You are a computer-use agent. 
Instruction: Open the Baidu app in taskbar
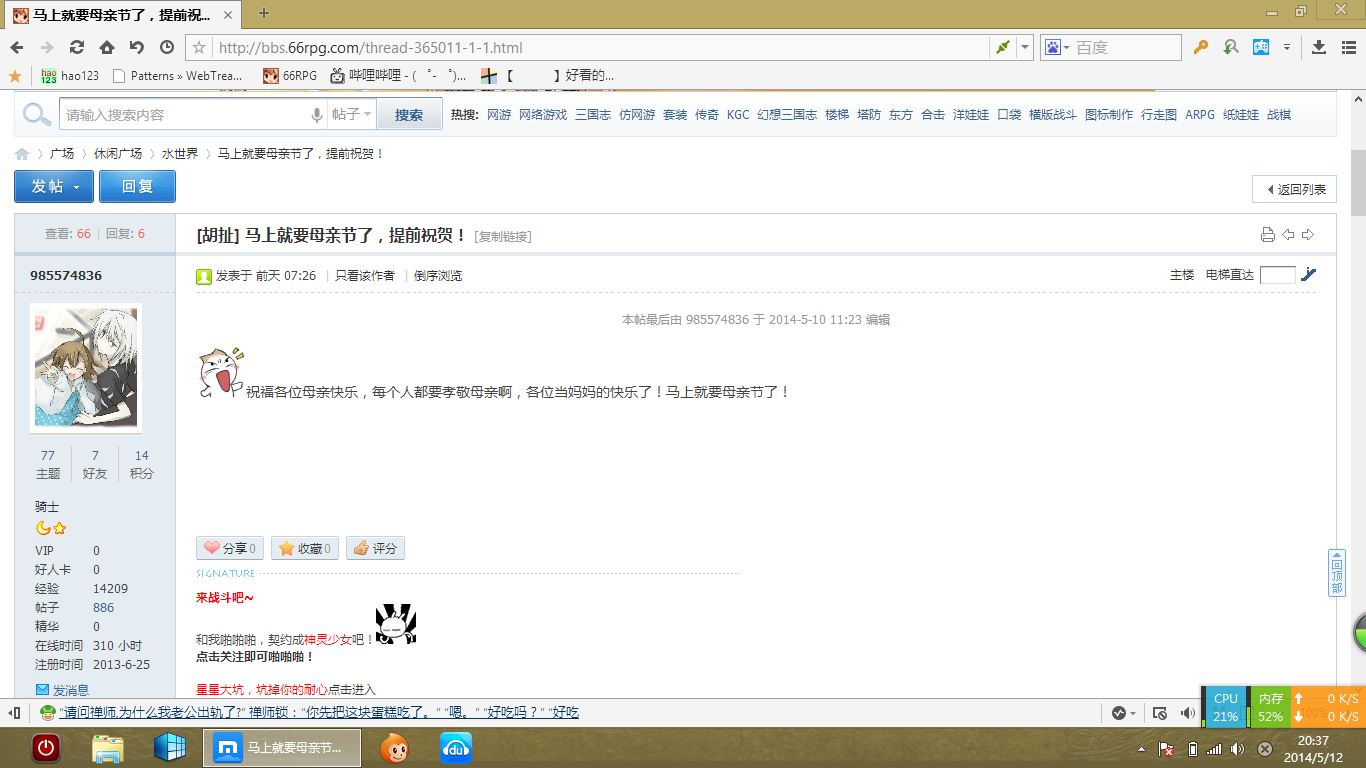coord(456,747)
